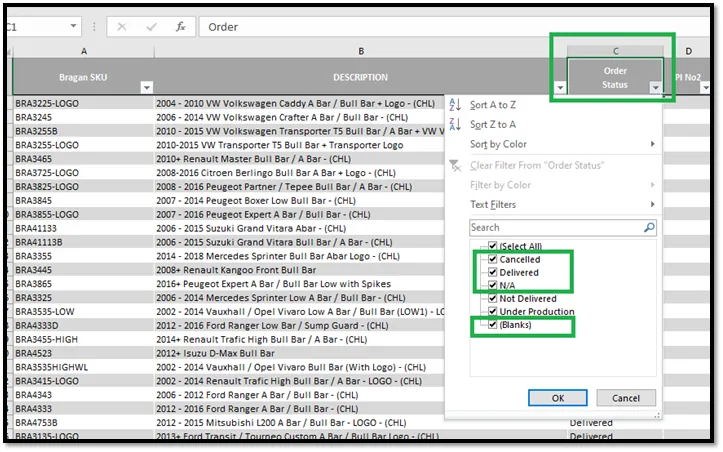
Task: Select column B header
Action: tap(361, 51)
